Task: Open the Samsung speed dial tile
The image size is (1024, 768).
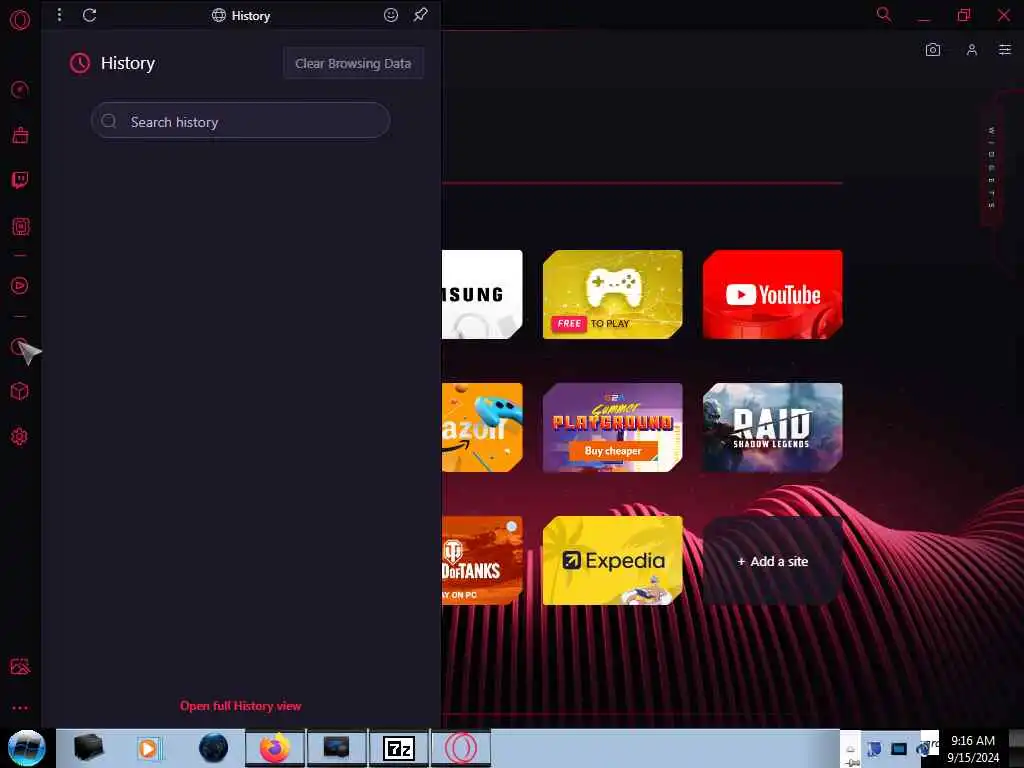Action: coord(482,295)
